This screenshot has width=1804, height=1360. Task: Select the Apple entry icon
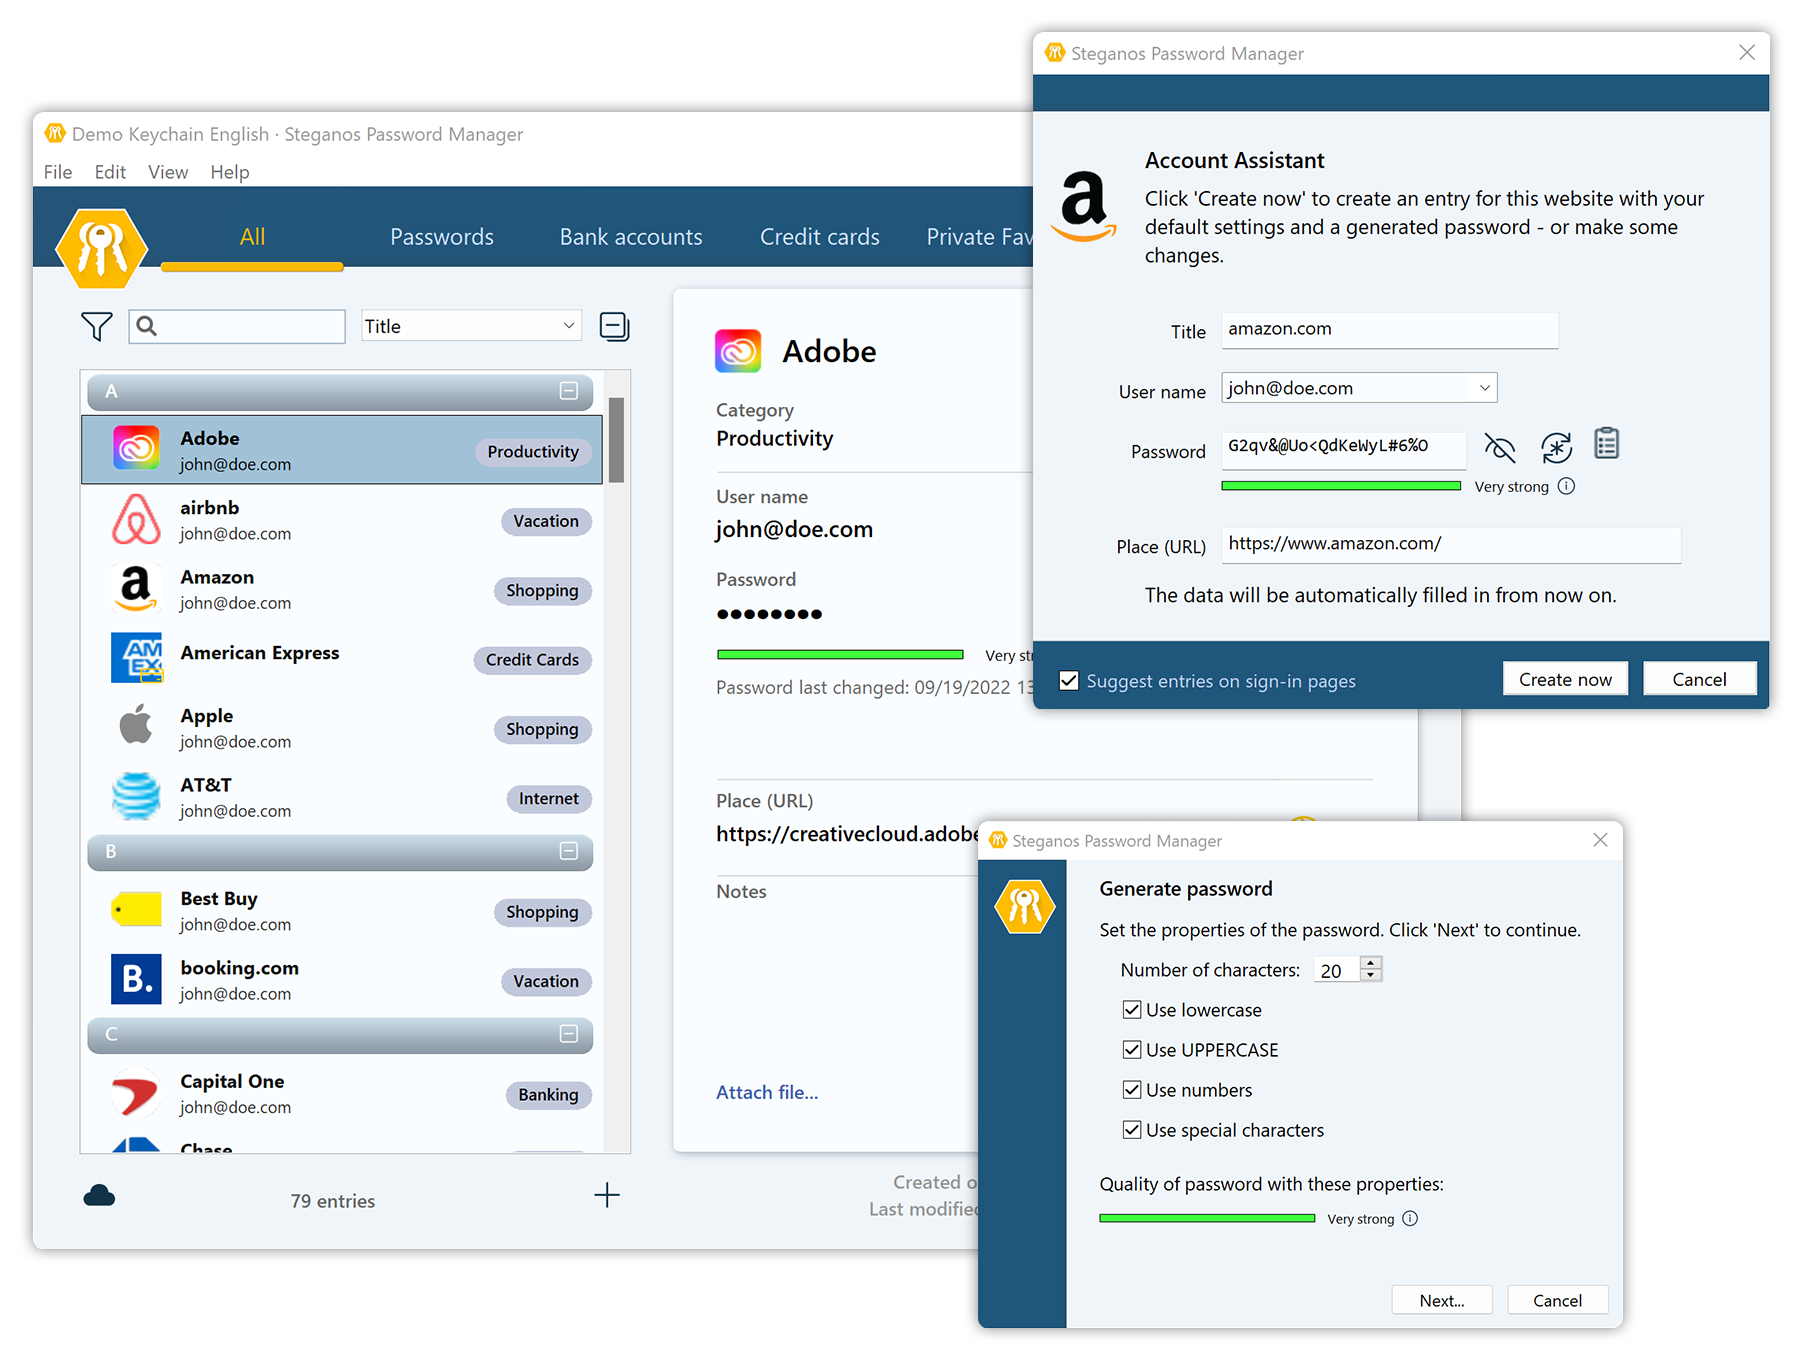click(136, 725)
